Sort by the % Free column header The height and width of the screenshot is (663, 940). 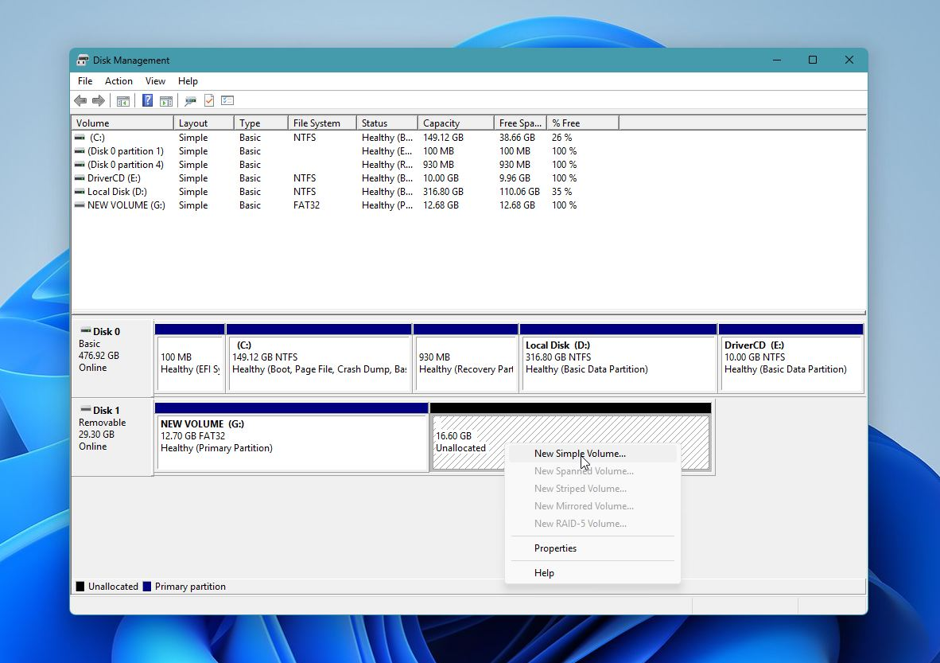click(583, 123)
